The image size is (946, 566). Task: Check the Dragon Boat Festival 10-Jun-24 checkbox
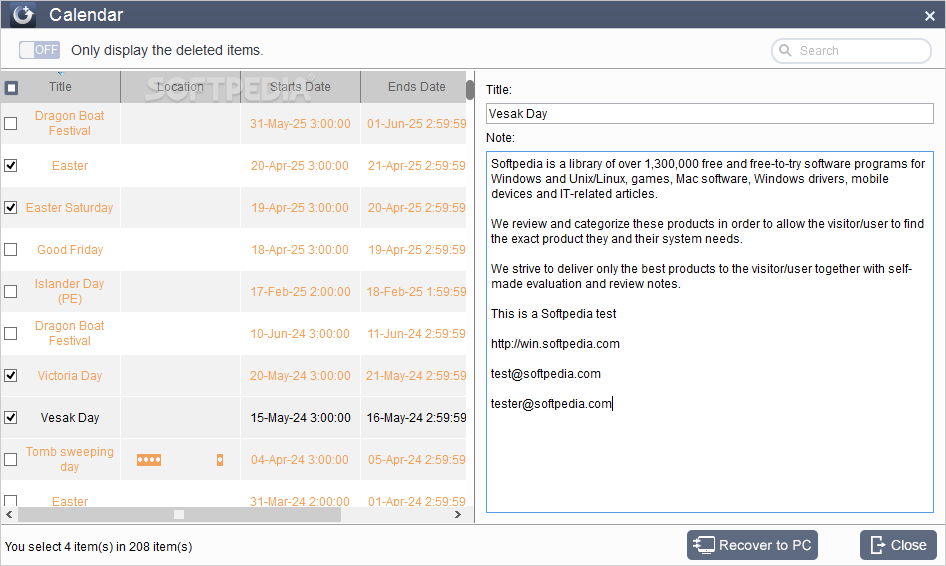[11, 333]
